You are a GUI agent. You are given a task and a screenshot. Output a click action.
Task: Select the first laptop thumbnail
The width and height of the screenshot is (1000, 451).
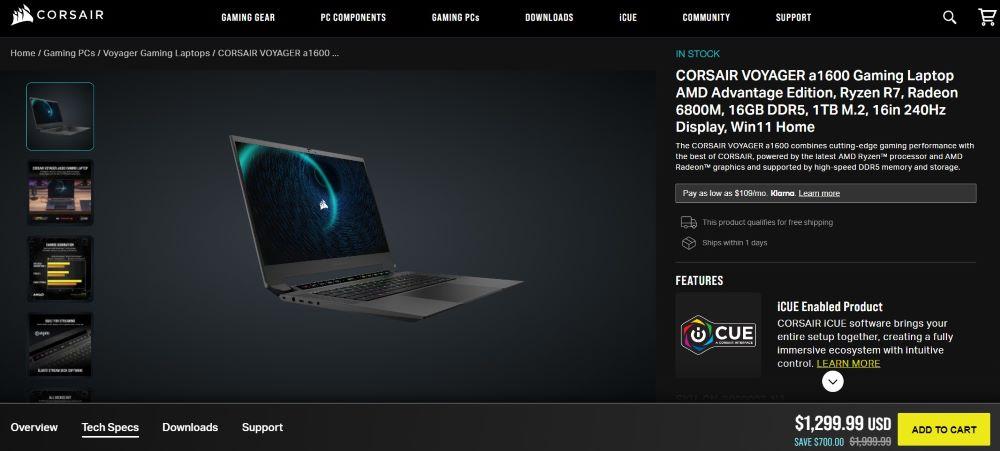[60, 116]
